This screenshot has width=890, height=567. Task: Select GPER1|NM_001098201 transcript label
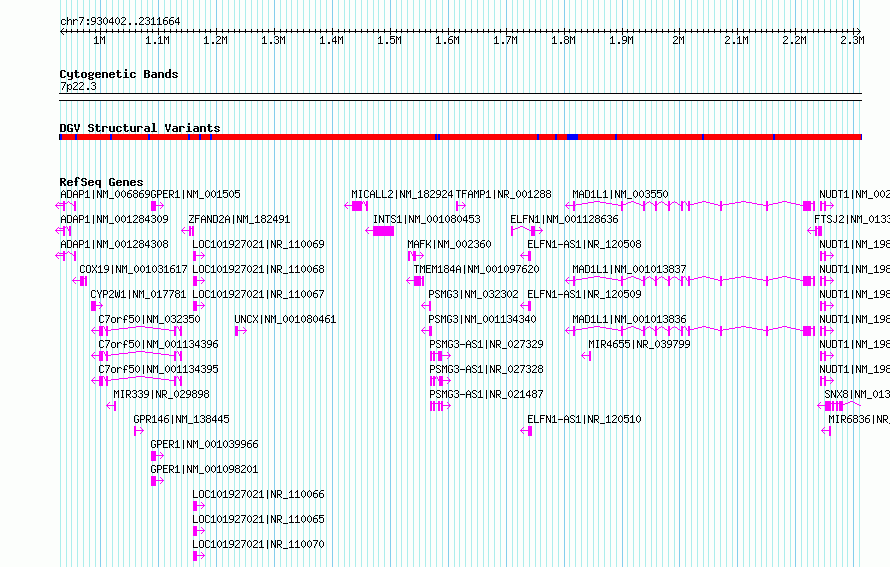click(204, 469)
